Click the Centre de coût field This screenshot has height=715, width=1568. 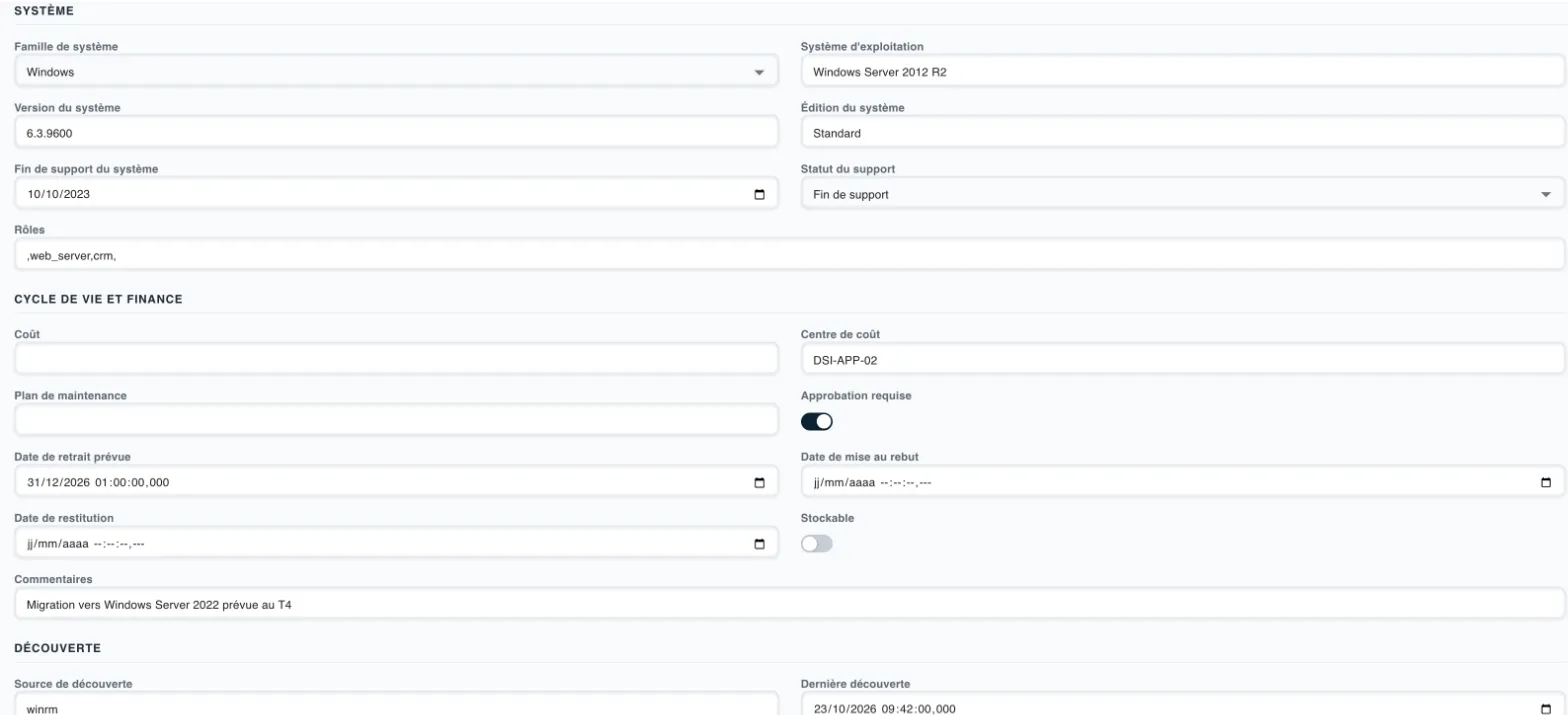(1183, 359)
